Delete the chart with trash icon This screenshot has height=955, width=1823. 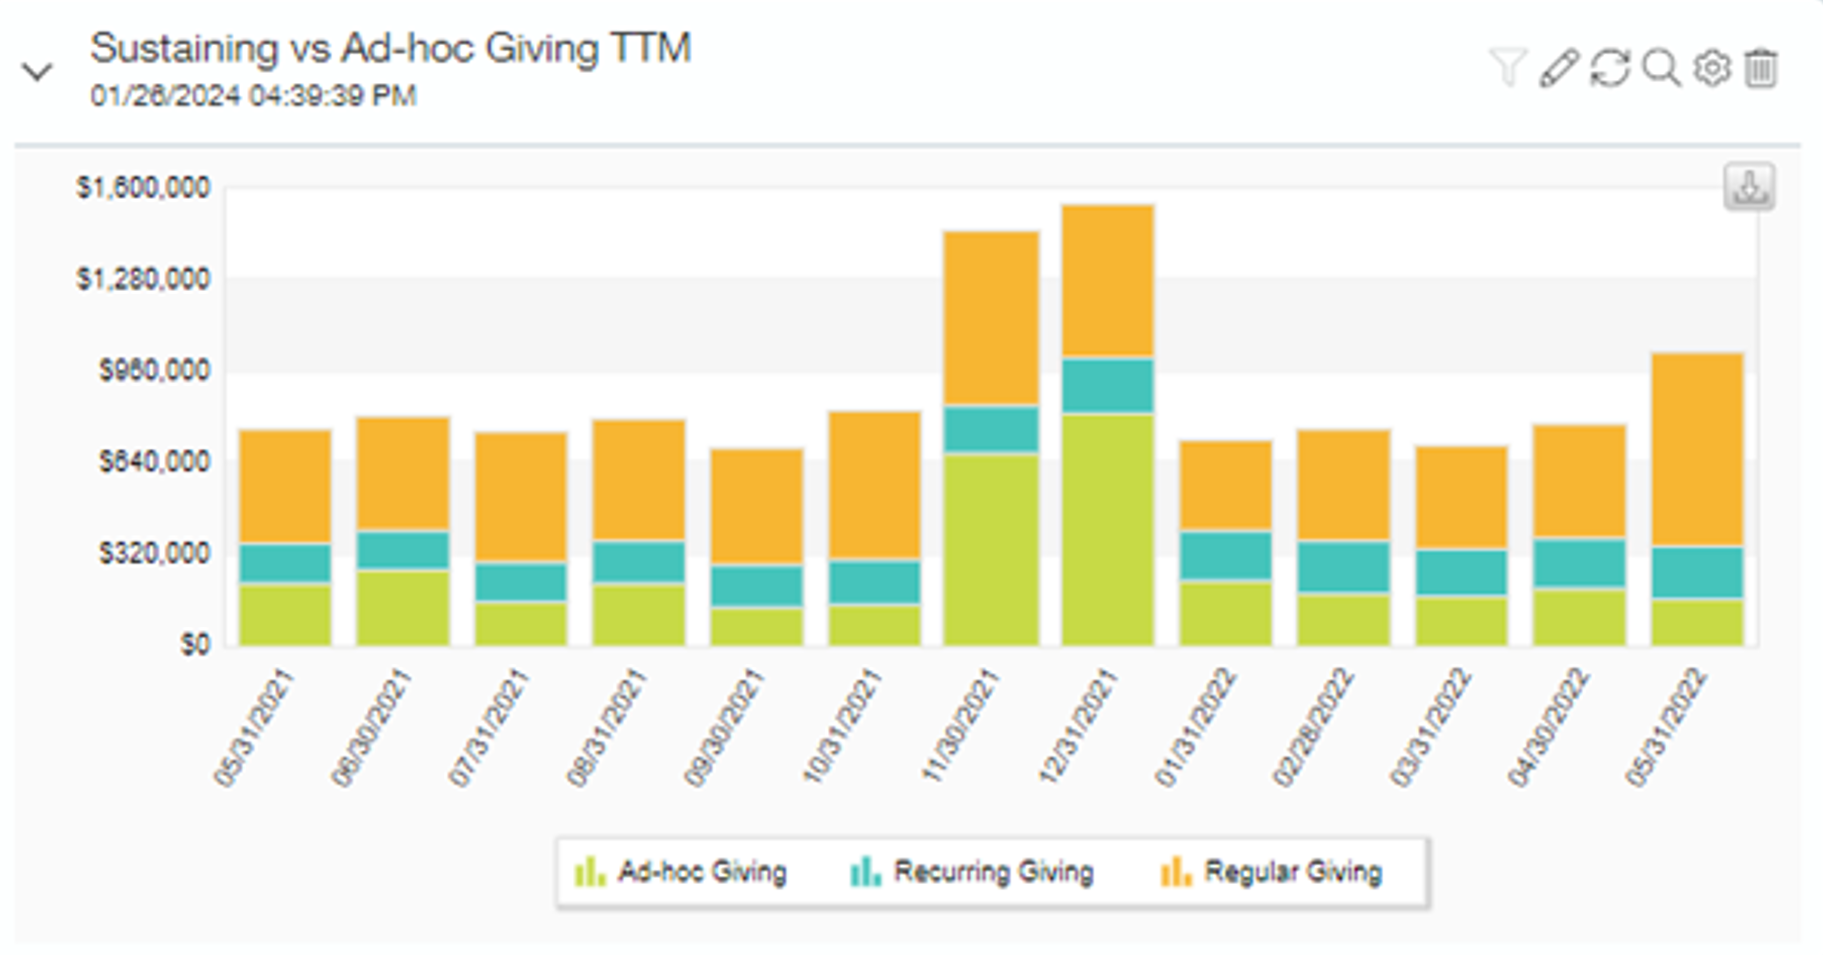[x=1761, y=68]
